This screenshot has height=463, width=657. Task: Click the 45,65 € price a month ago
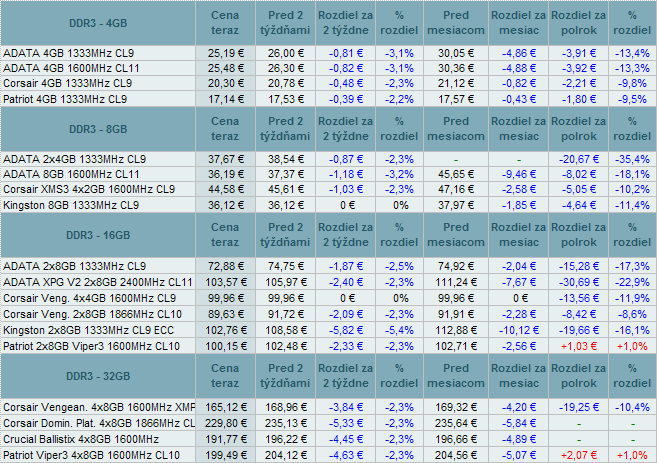click(456, 174)
